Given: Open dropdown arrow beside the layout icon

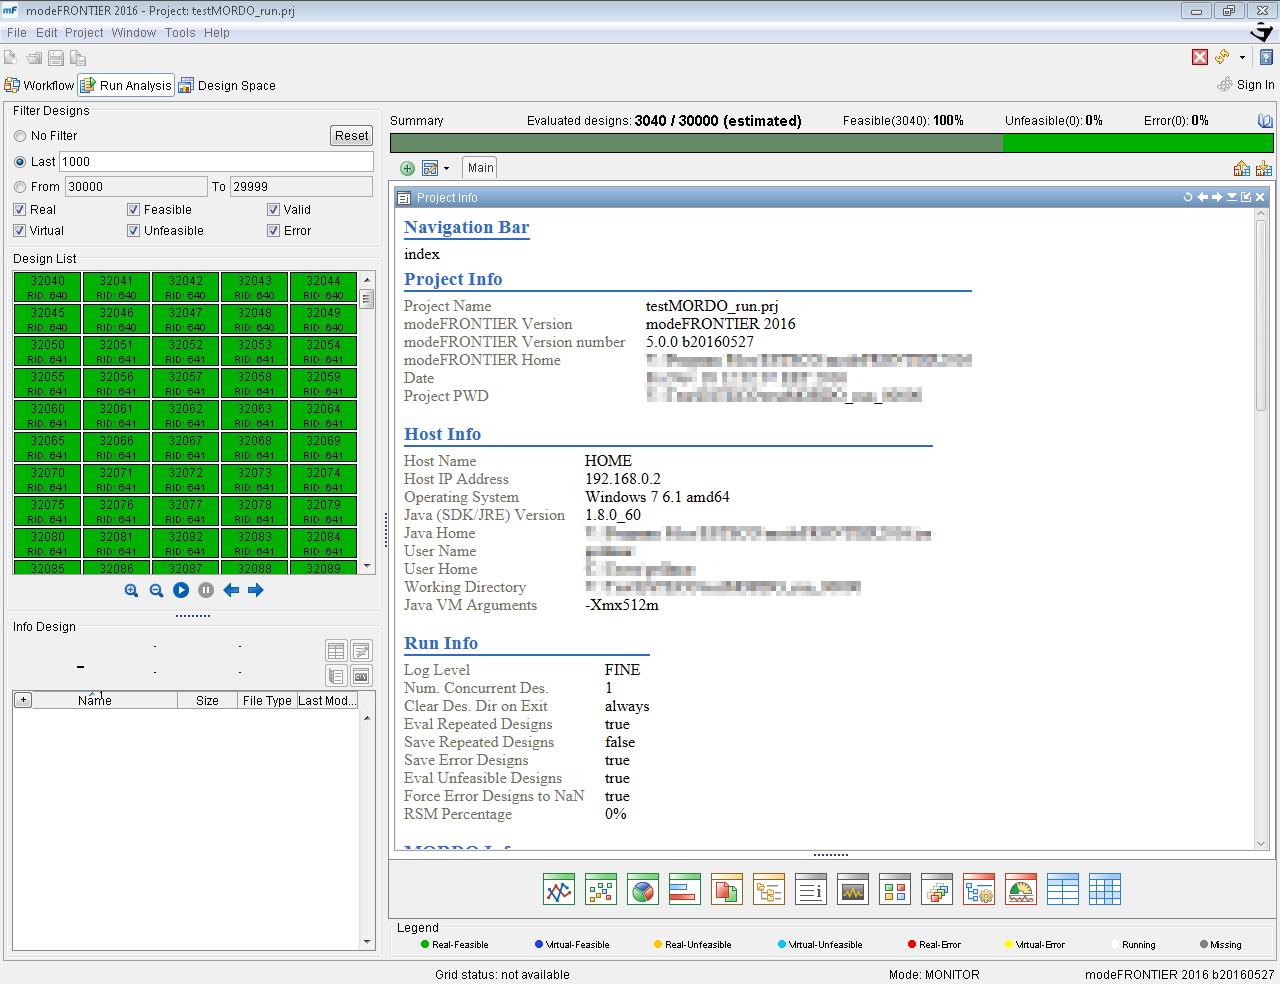Looking at the screenshot, I should click(x=446, y=169).
